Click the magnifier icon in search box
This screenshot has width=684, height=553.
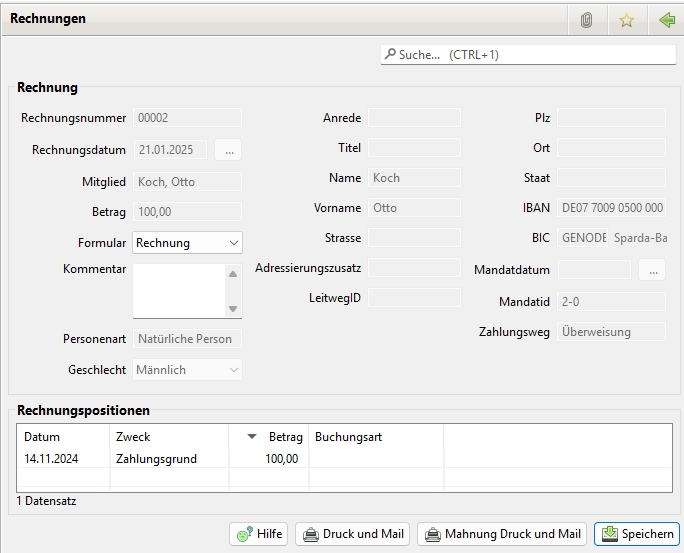click(x=390, y=55)
